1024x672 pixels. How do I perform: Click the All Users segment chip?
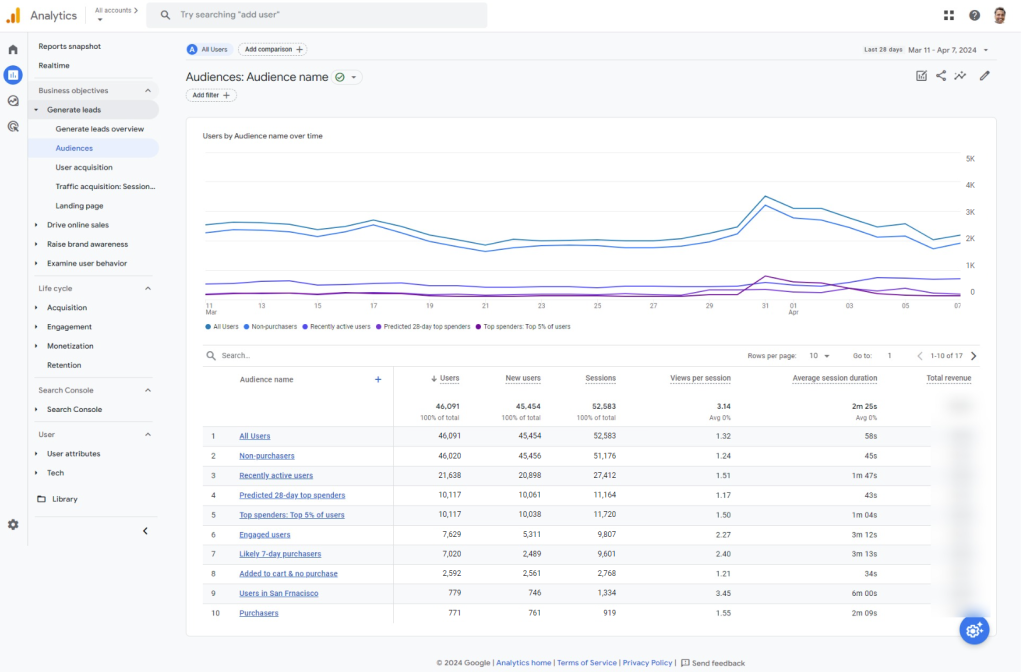click(208, 49)
